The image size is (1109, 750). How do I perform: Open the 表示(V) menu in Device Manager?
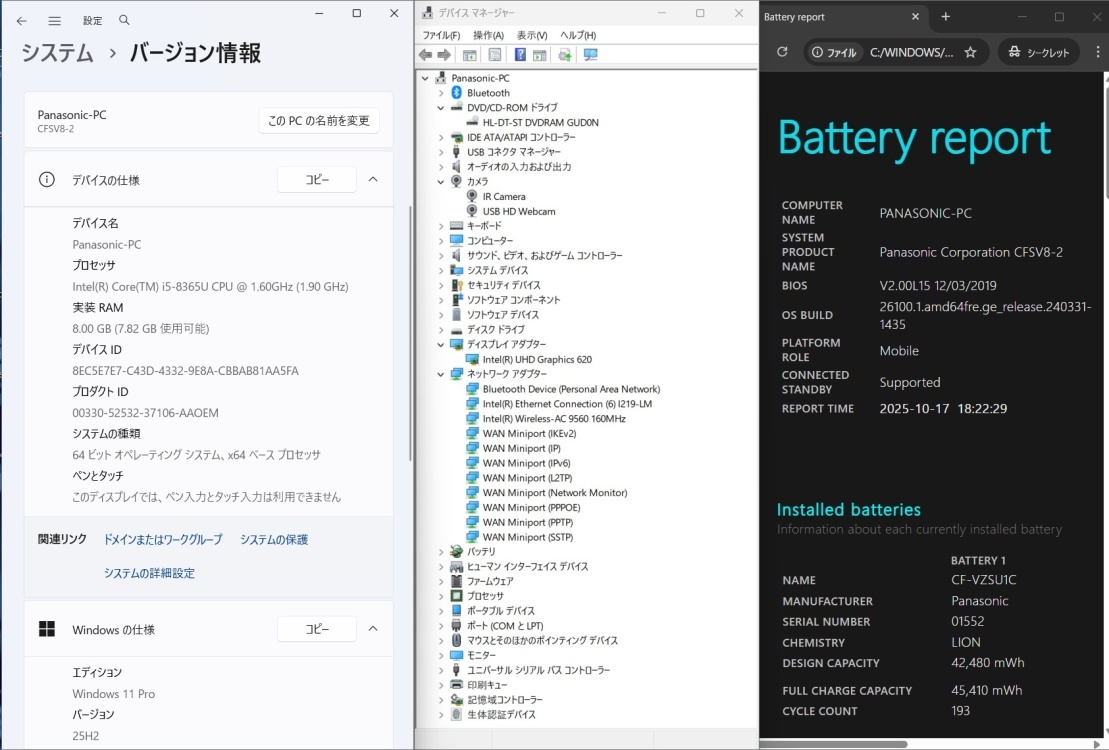(531, 36)
